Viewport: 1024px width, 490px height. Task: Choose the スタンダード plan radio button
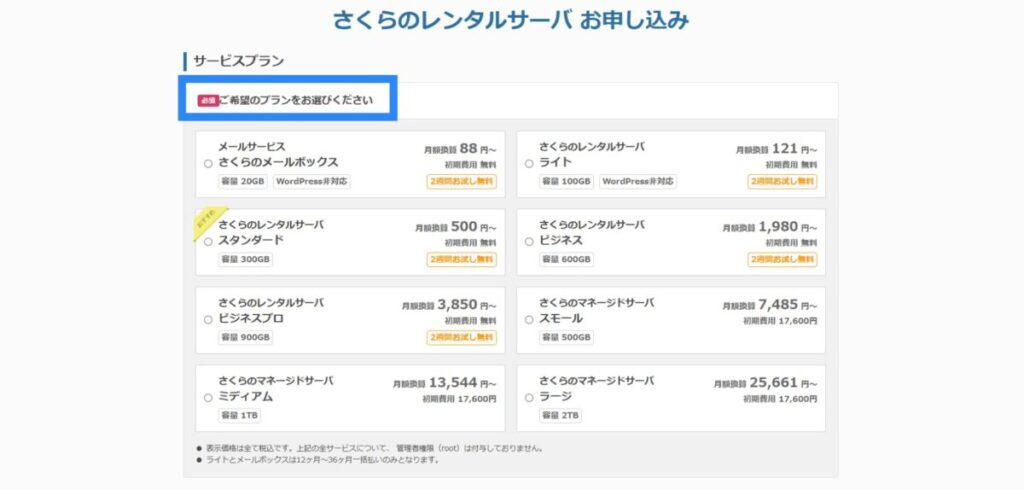coord(208,241)
